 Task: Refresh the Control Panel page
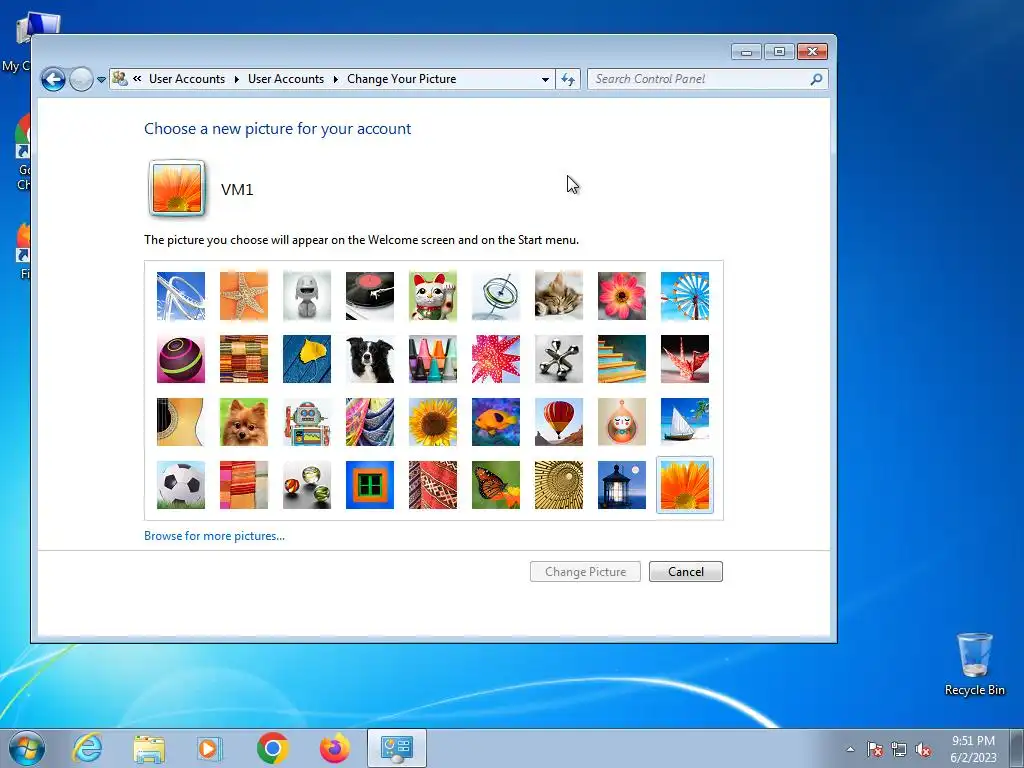[x=568, y=79]
